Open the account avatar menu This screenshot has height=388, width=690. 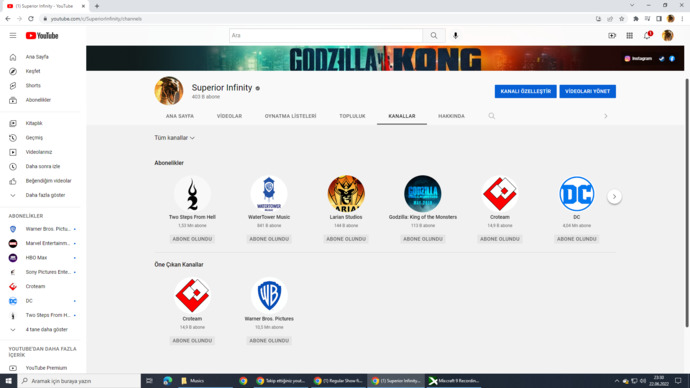[x=668, y=36]
